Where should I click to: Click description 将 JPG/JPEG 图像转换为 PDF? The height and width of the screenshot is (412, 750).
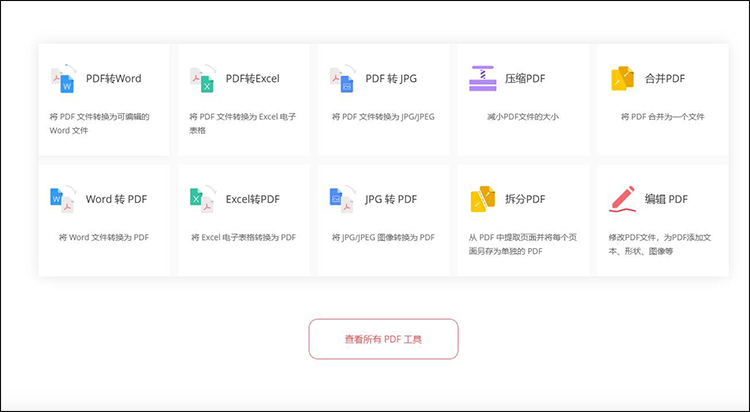pyautogui.click(x=383, y=237)
